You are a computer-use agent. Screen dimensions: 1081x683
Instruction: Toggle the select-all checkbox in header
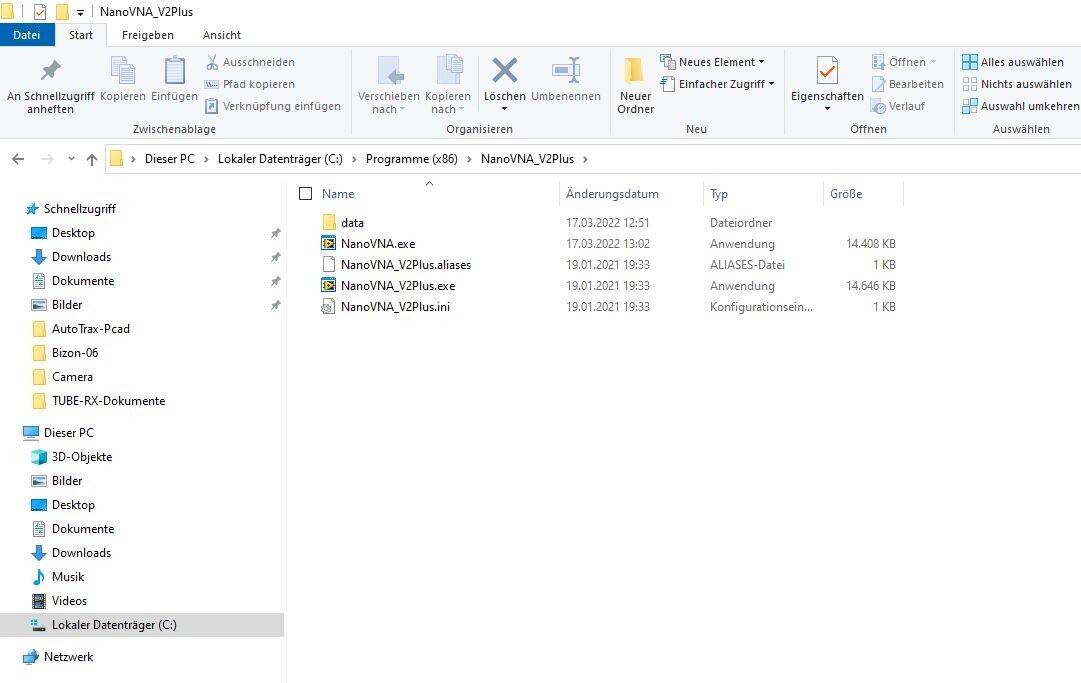tap(305, 194)
